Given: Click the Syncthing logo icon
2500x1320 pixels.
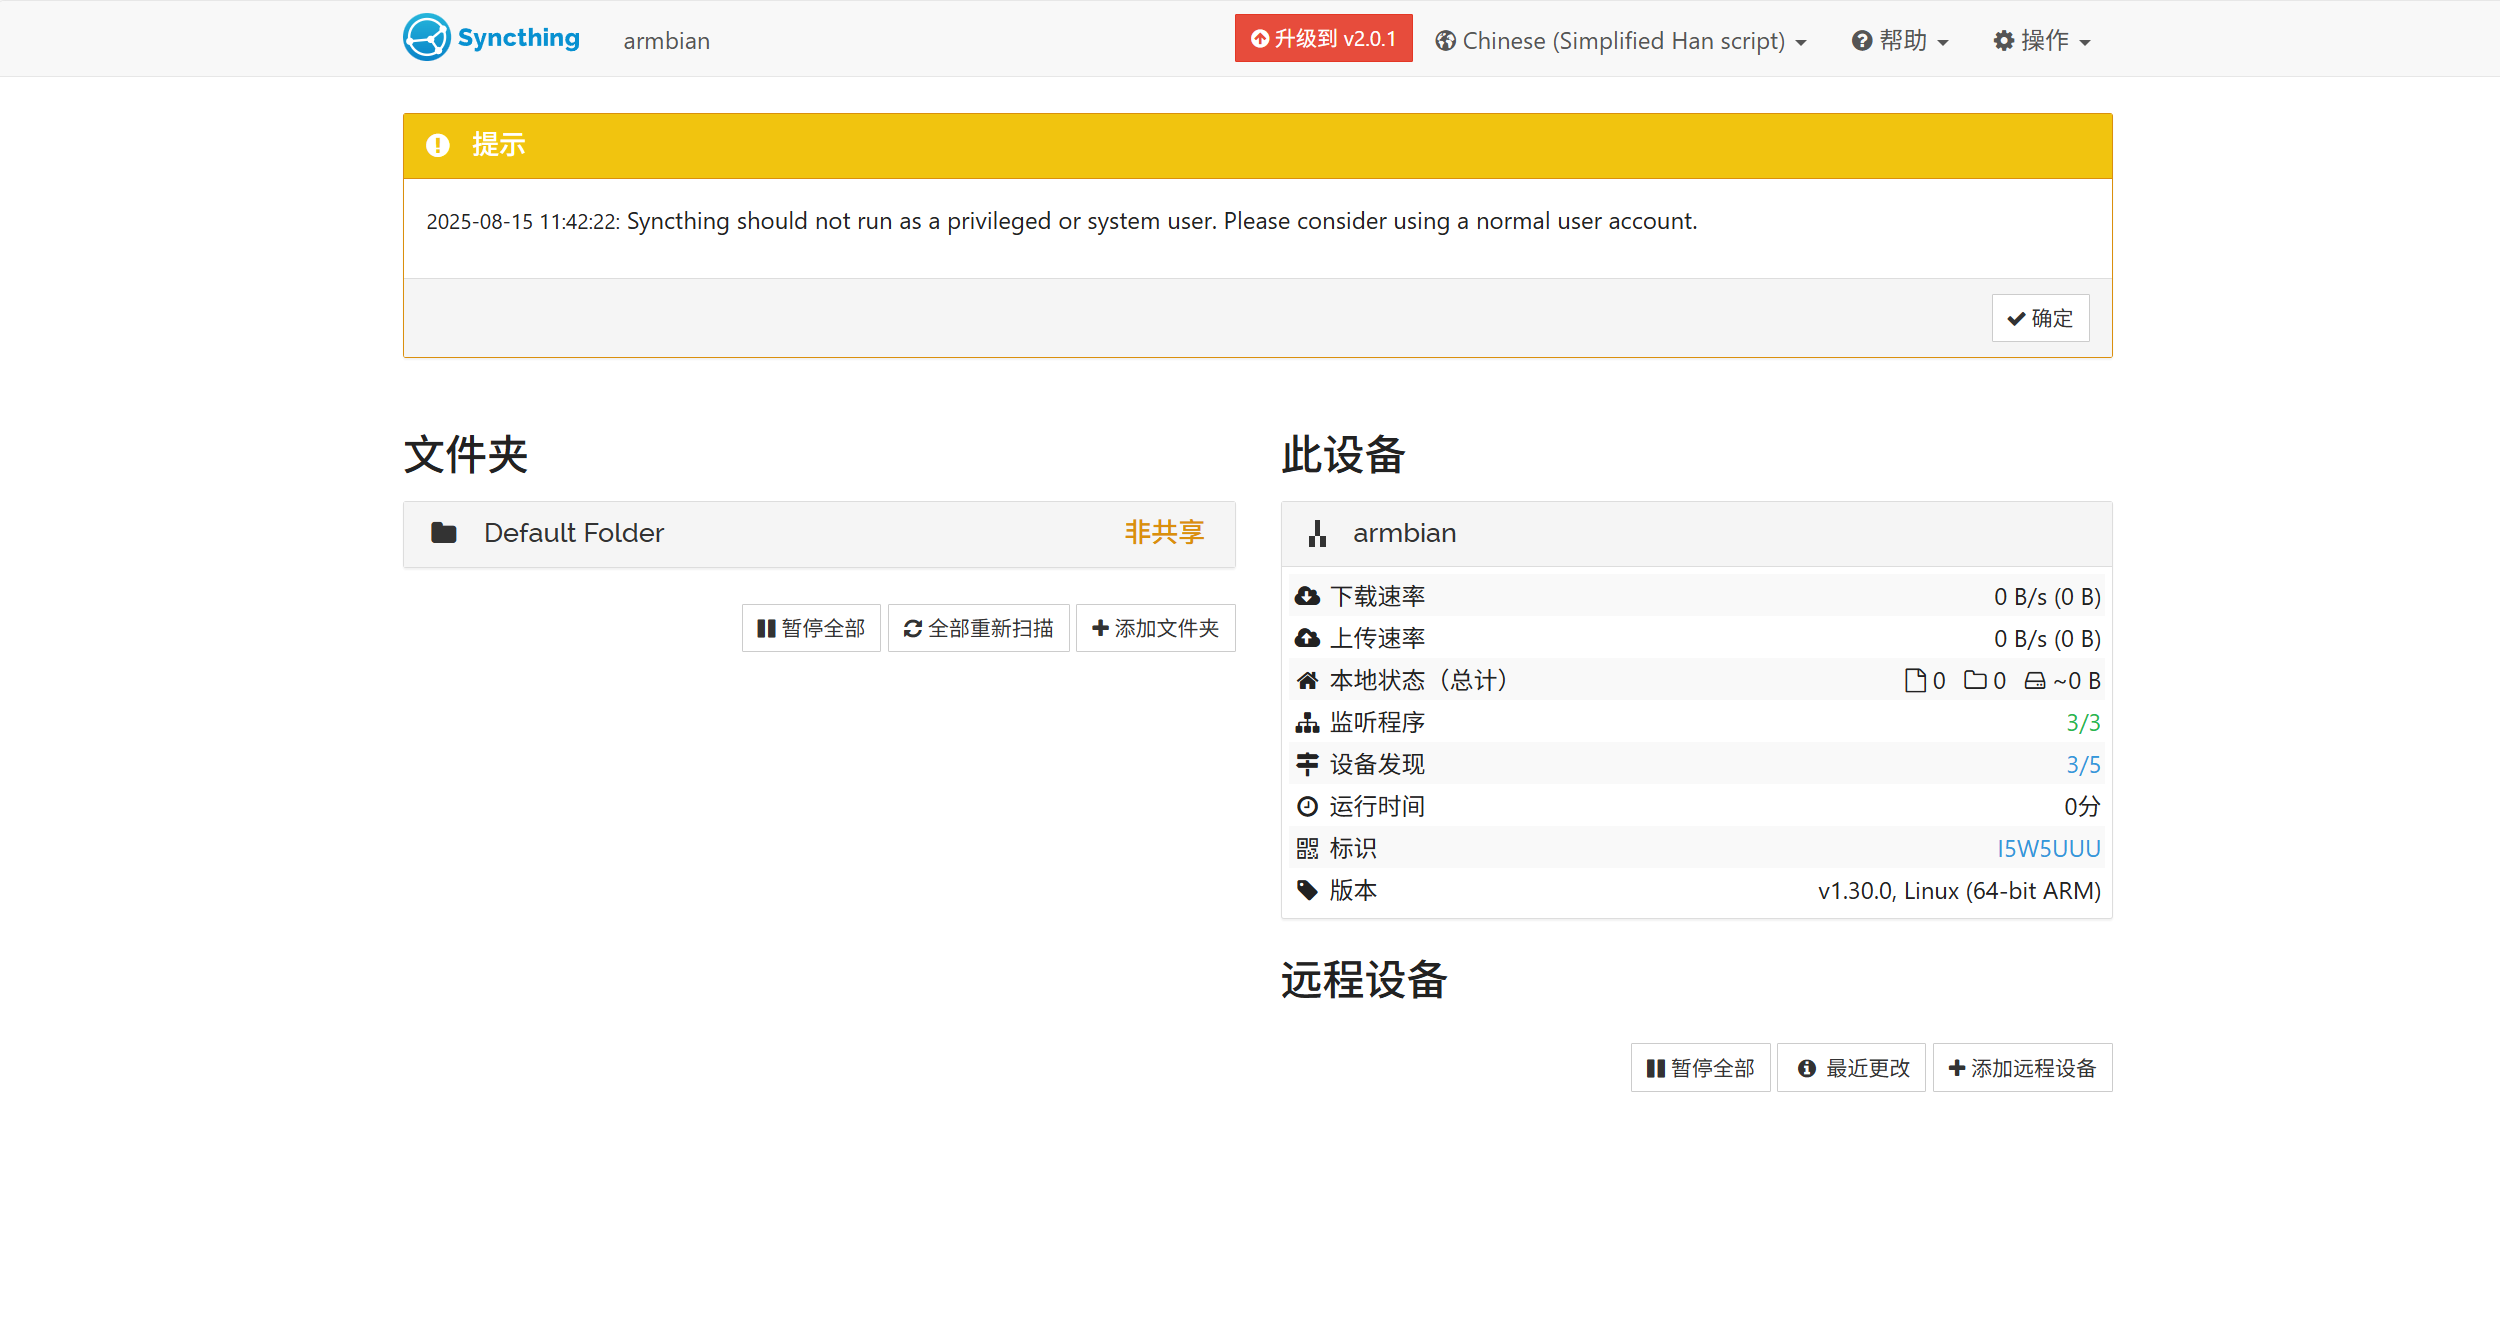Looking at the screenshot, I should (427, 38).
